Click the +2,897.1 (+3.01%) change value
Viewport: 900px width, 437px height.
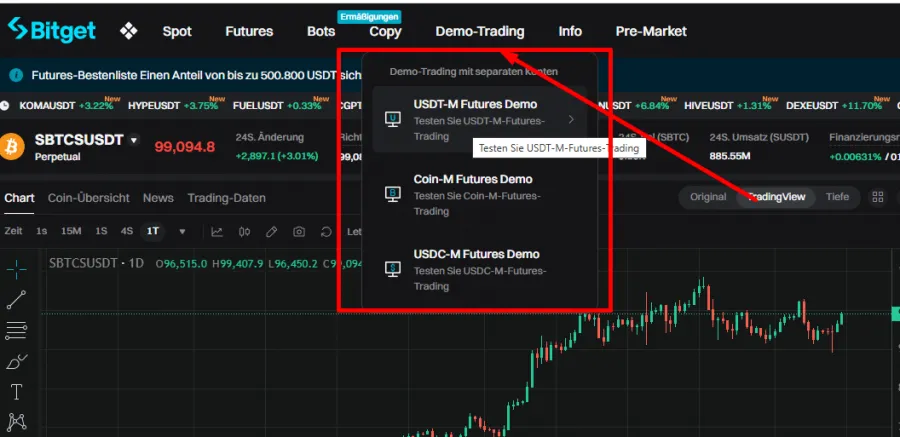(x=277, y=156)
